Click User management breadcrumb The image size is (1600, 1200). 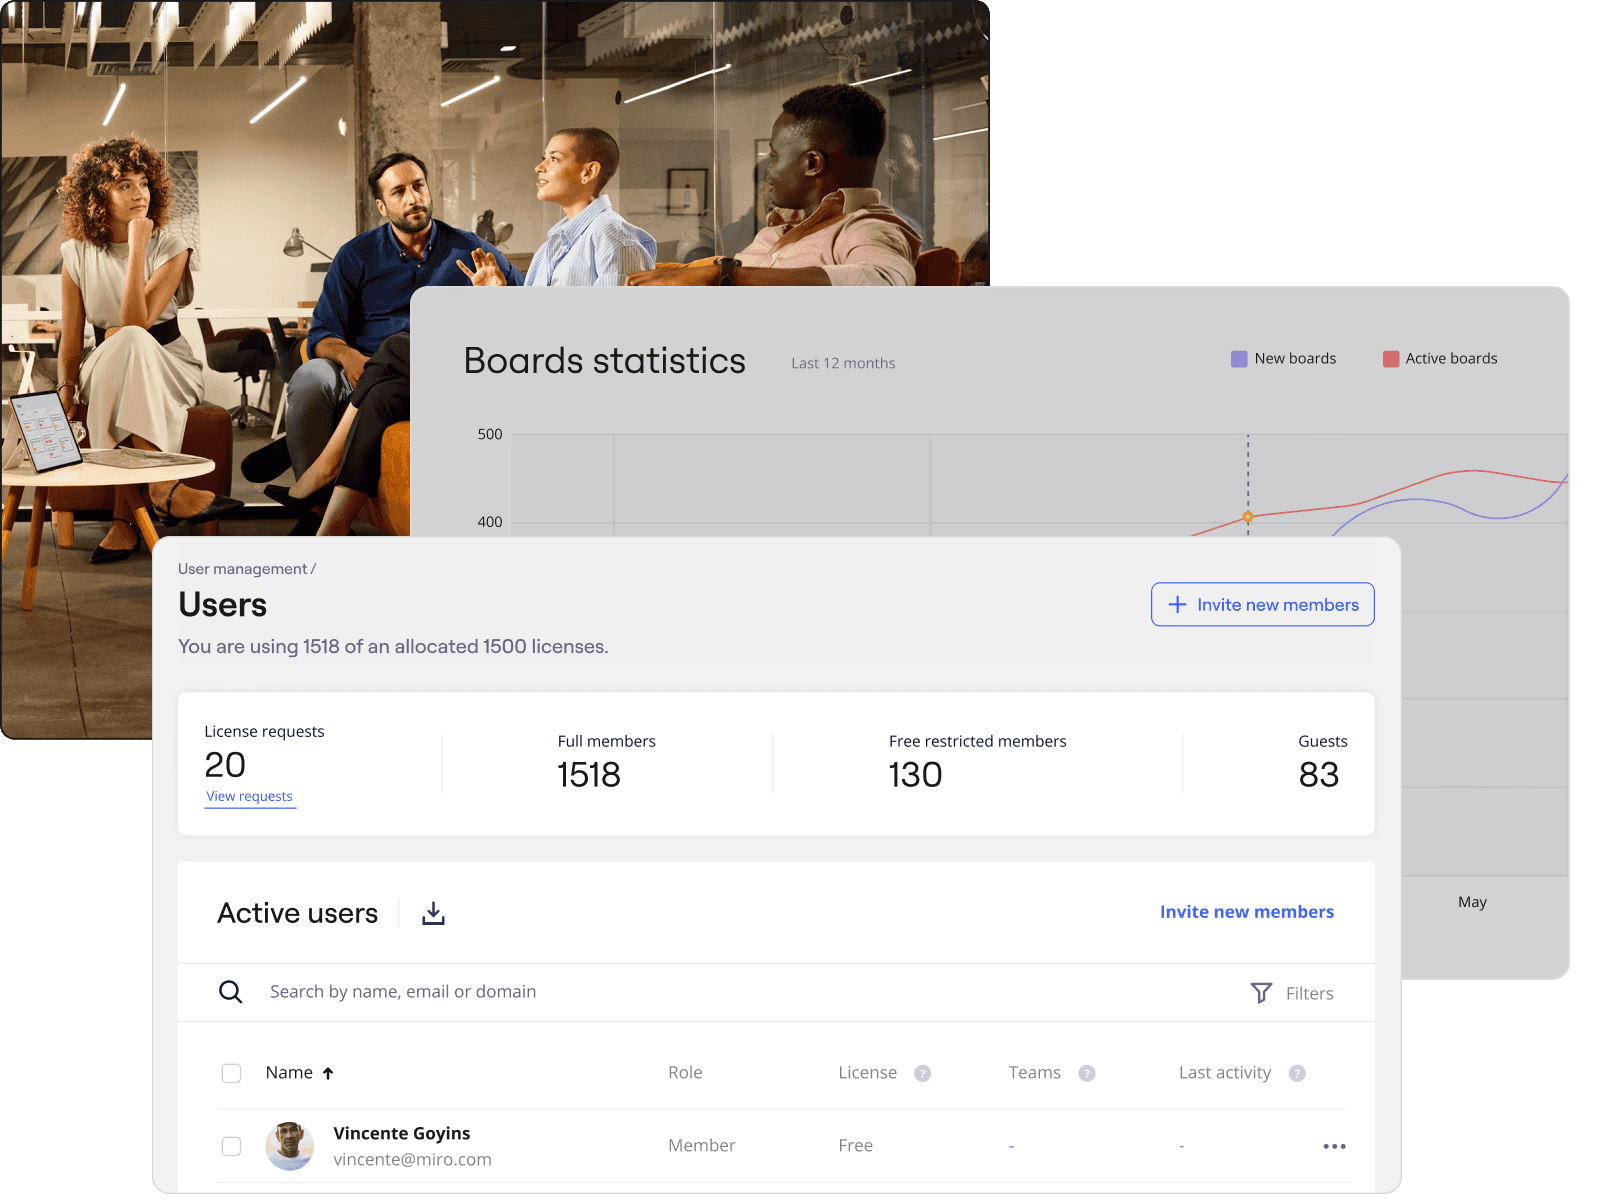(243, 569)
